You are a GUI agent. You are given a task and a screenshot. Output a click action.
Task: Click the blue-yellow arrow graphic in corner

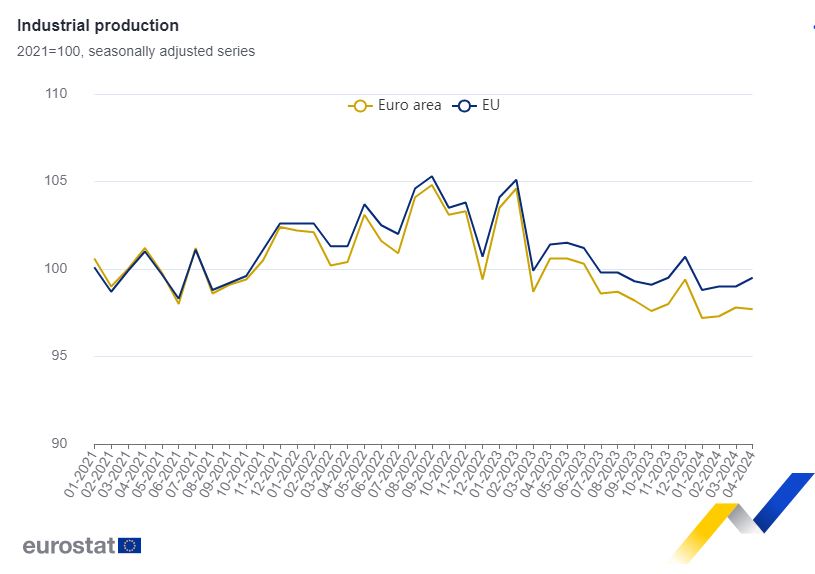click(745, 515)
